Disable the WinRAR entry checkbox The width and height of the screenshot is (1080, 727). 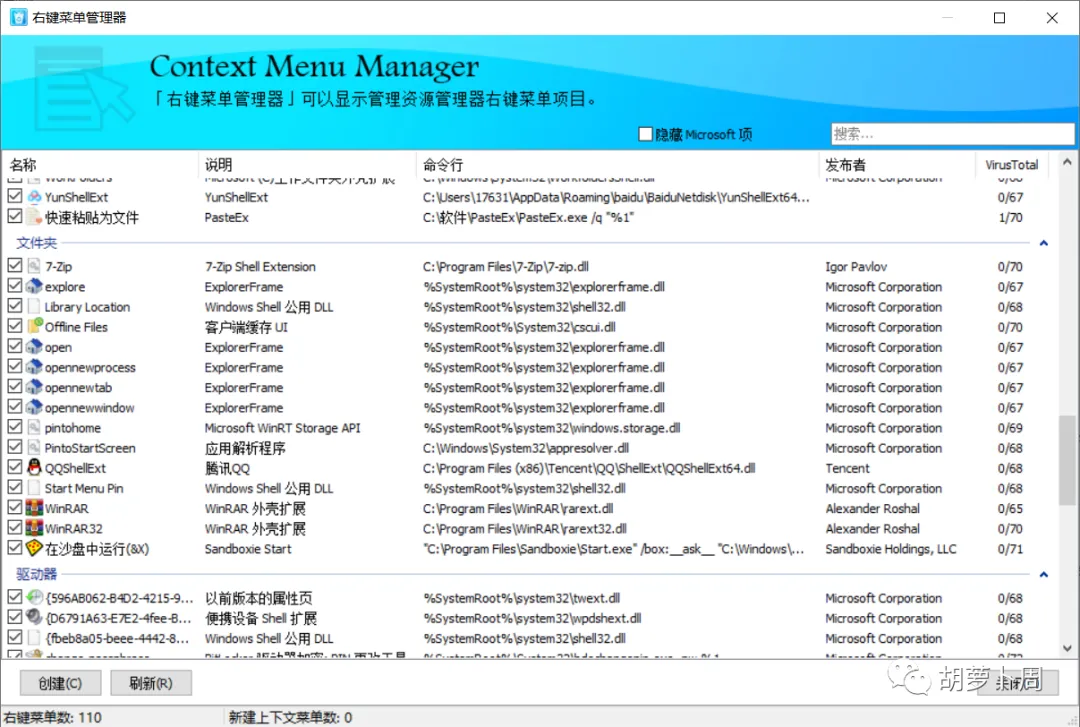(14, 507)
